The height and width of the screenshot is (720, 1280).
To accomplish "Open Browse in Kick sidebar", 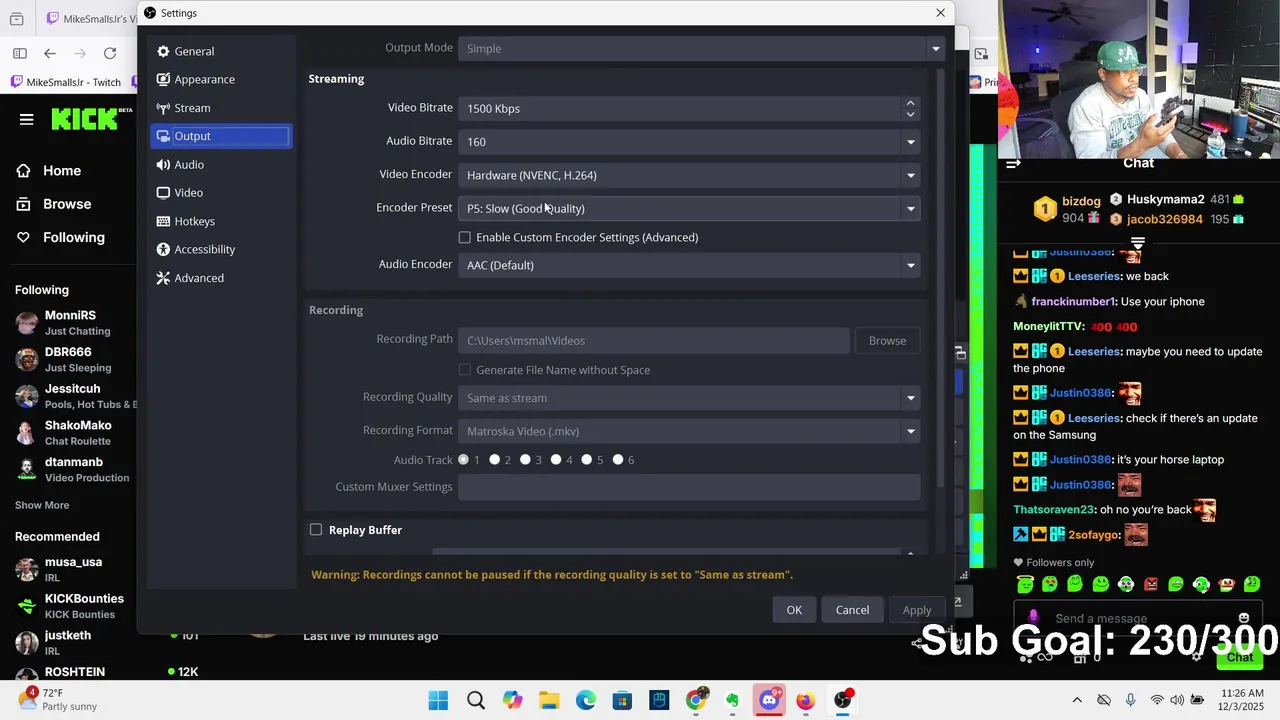I will click(67, 204).
